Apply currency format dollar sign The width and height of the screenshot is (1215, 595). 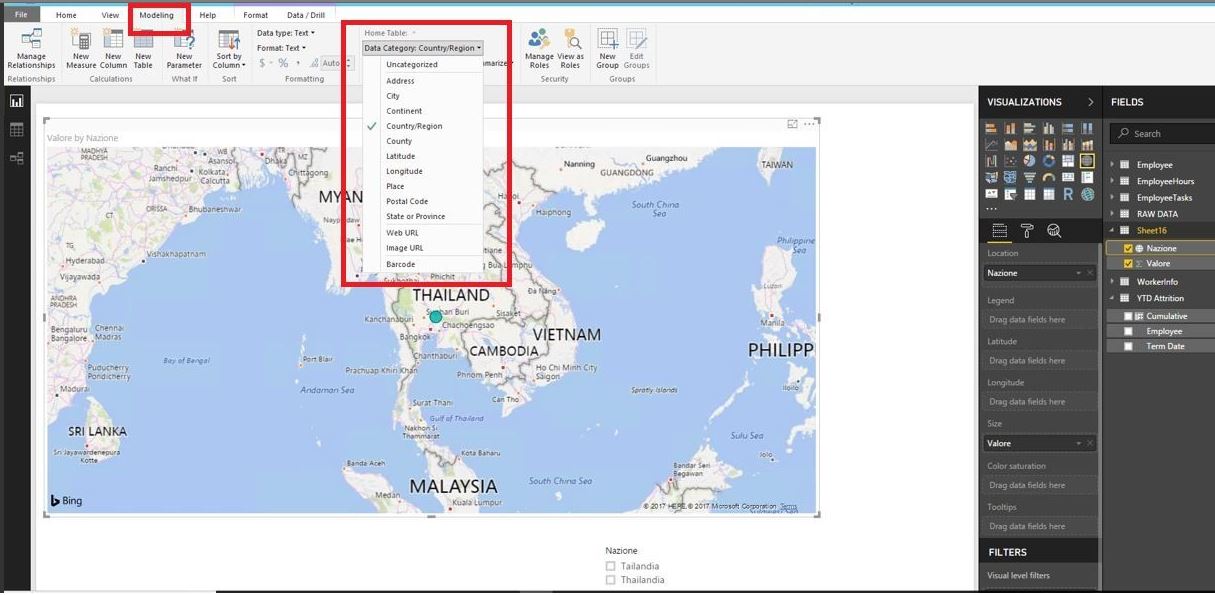click(x=263, y=63)
